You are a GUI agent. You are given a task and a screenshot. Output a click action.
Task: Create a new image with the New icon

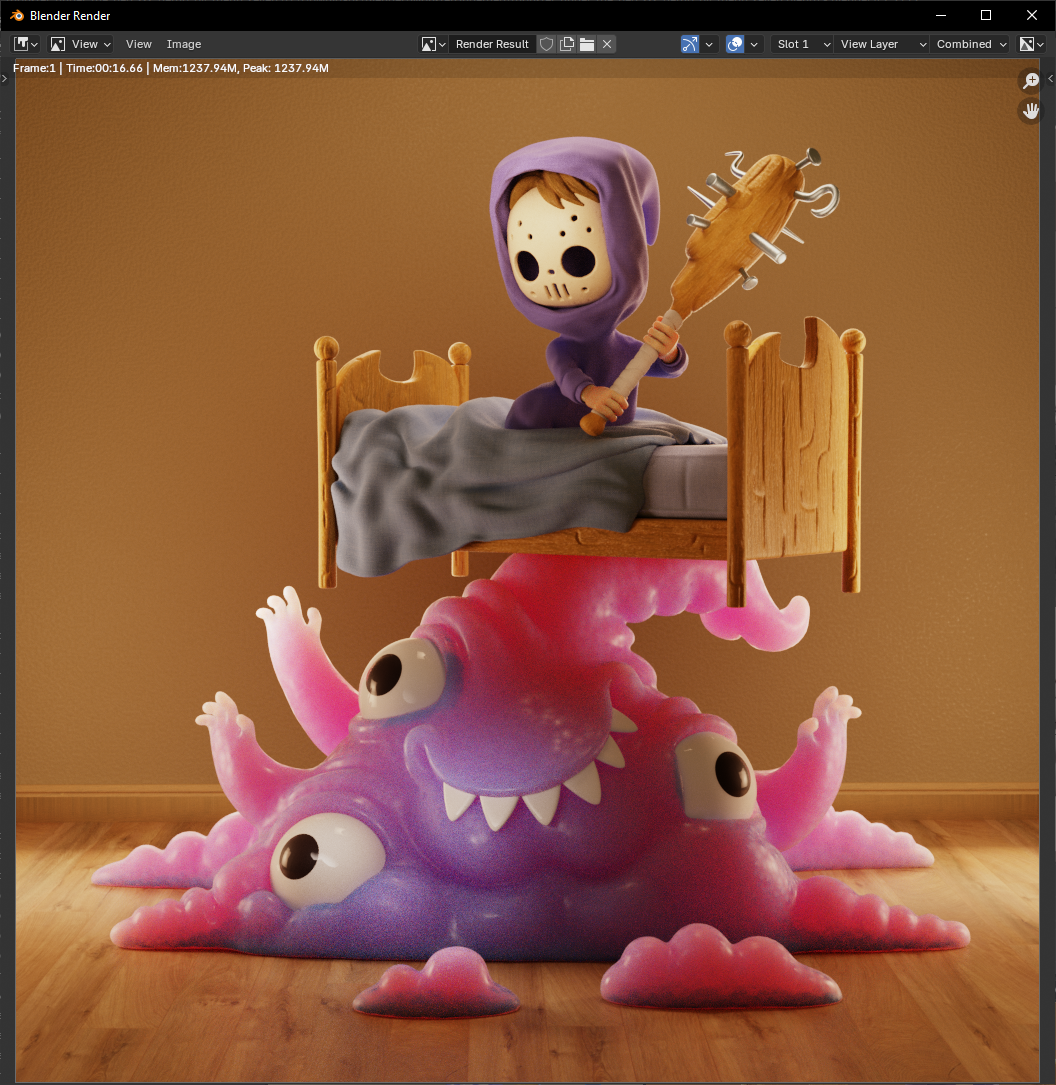click(566, 43)
